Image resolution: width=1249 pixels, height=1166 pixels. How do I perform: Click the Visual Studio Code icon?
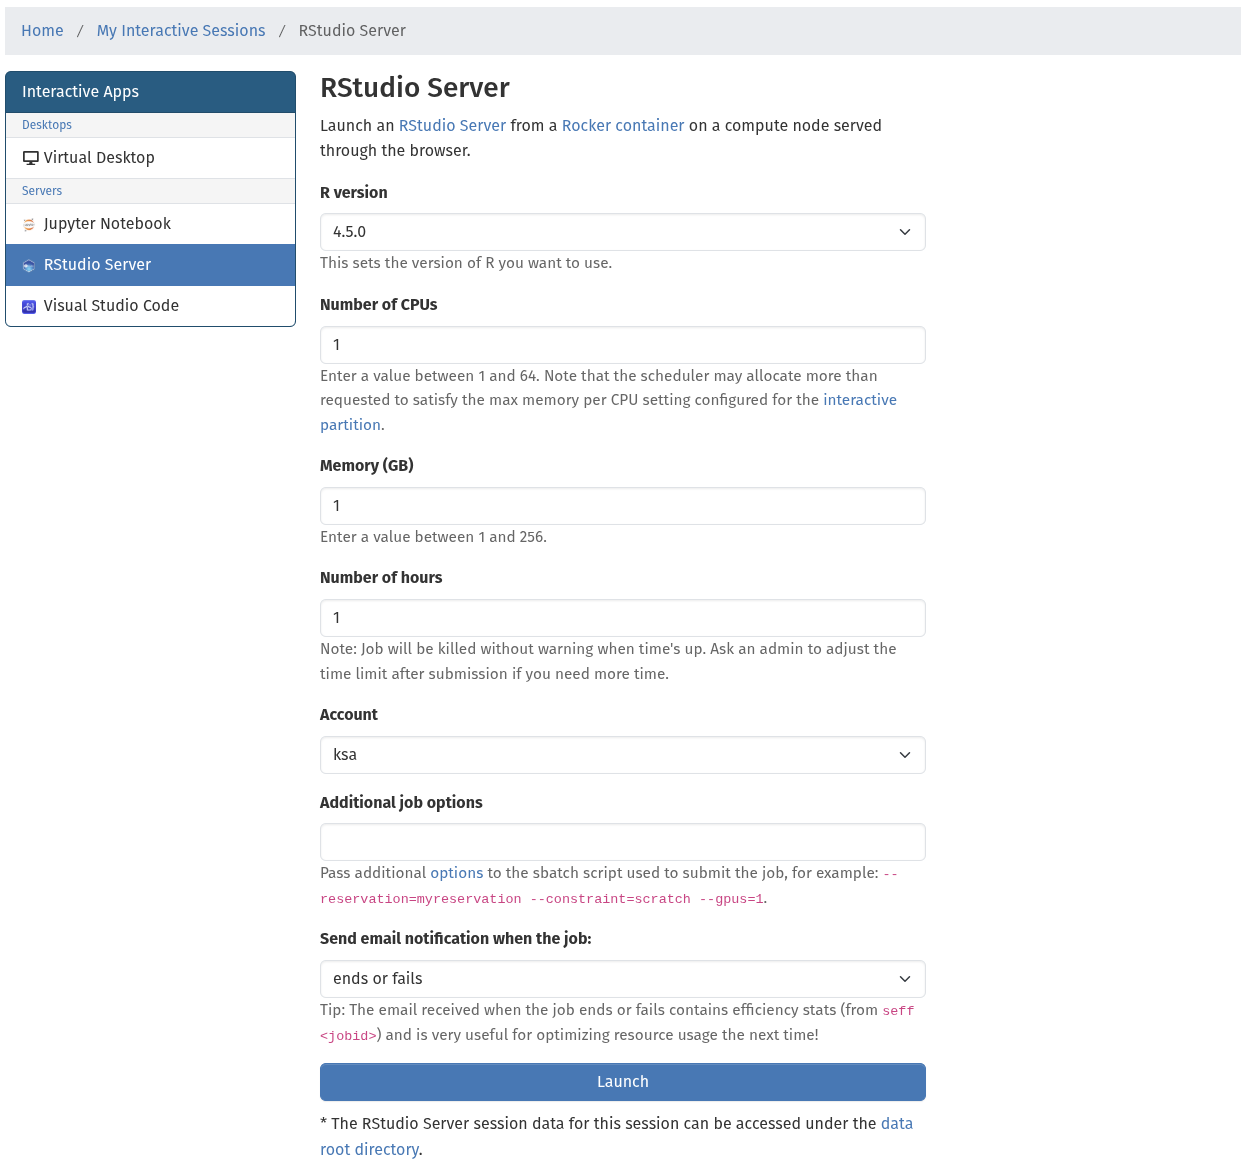[x=29, y=306]
